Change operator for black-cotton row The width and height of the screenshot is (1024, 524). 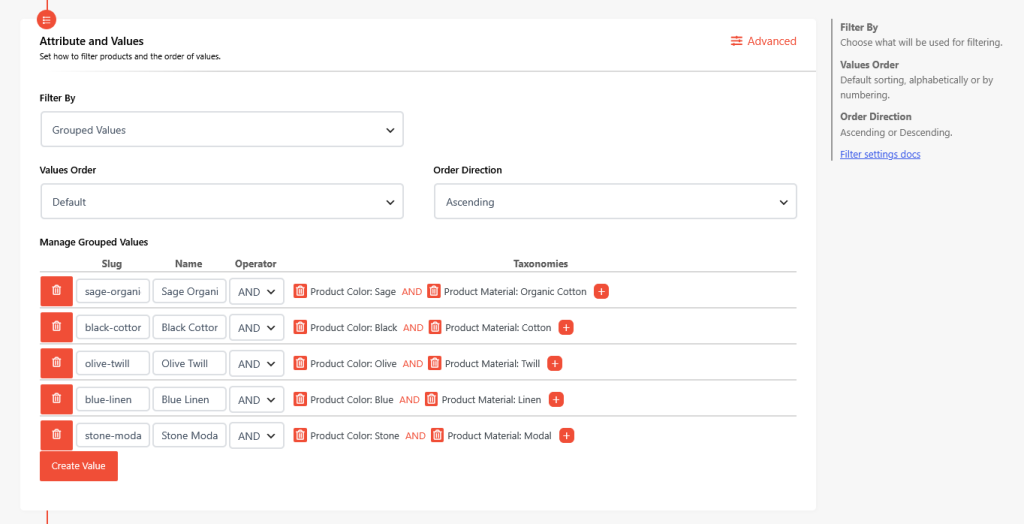click(257, 327)
